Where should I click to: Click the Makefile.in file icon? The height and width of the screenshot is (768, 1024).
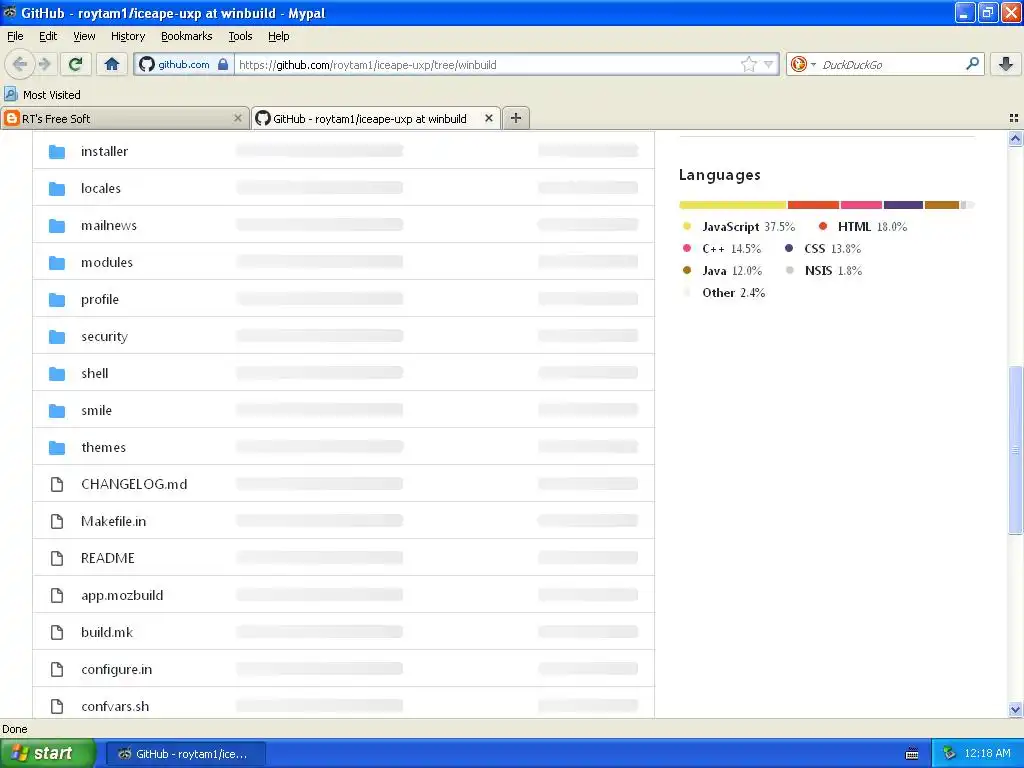[x=57, y=521]
